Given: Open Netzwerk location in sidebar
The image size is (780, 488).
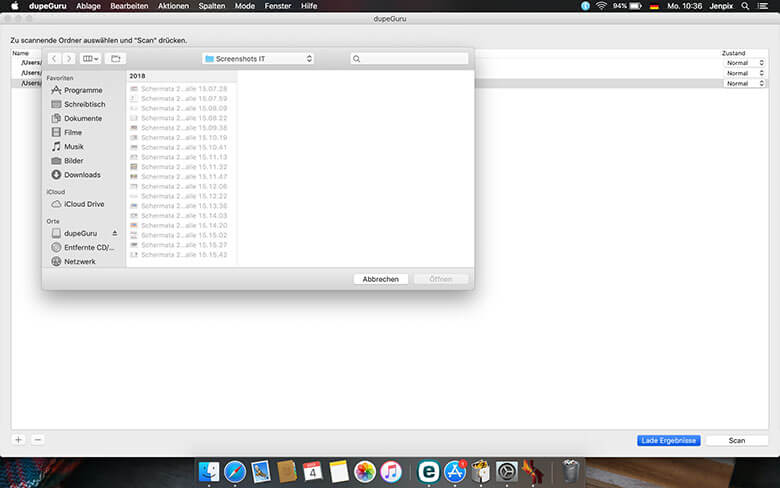Looking at the screenshot, I should click(79, 261).
